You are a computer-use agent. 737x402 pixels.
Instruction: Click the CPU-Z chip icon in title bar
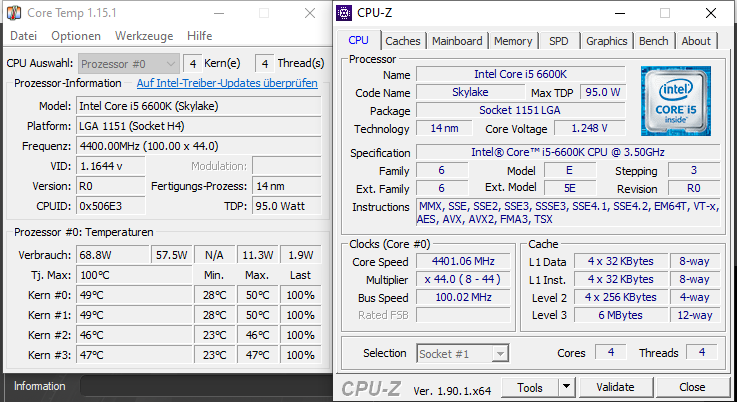point(344,13)
